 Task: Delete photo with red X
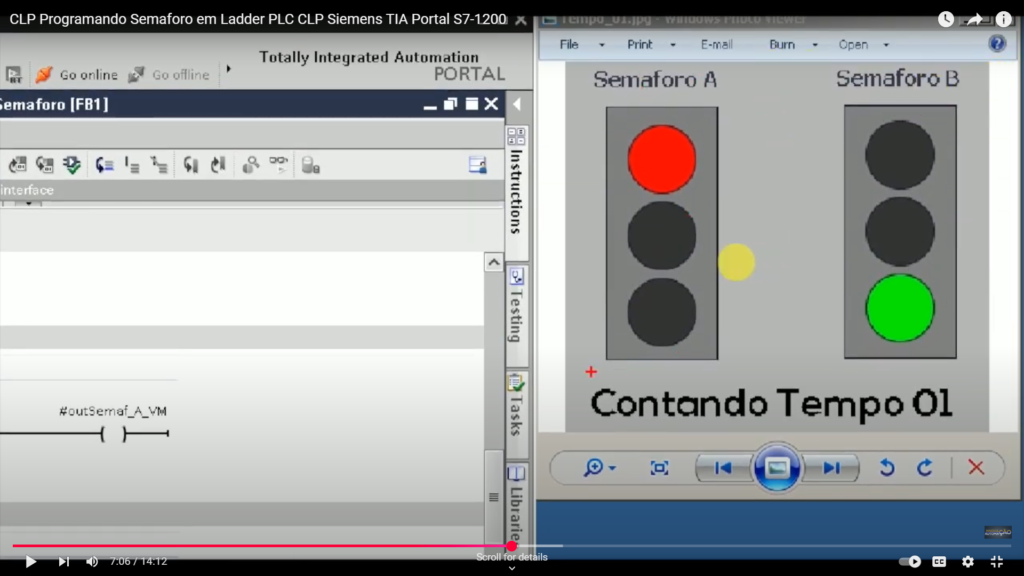pos(976,468)
